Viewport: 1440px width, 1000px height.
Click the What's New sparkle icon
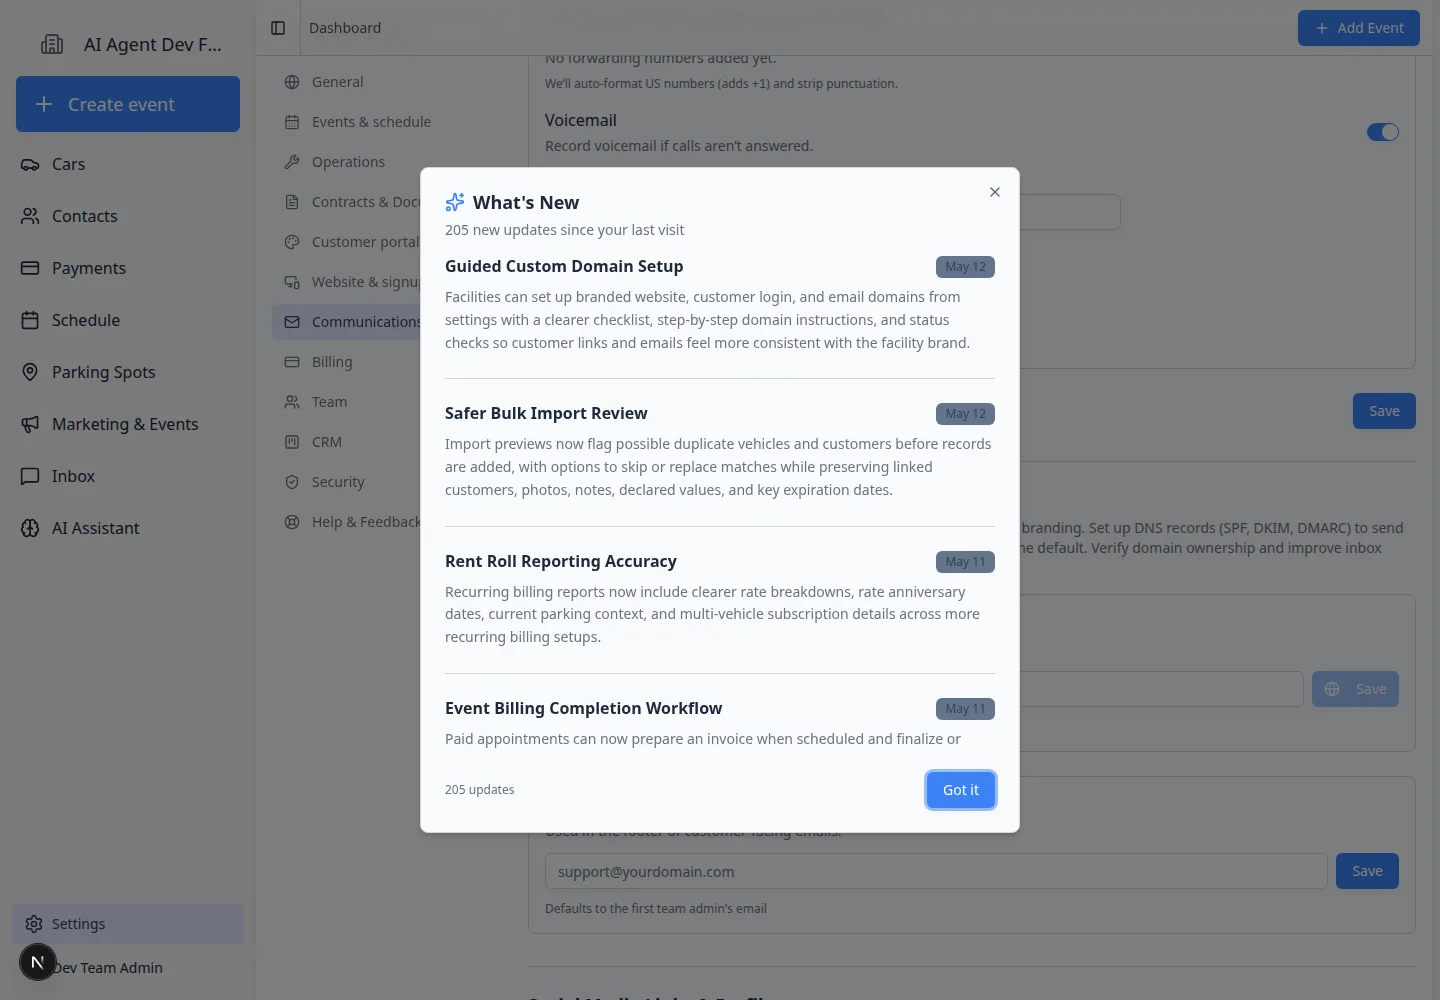(455, 202)
